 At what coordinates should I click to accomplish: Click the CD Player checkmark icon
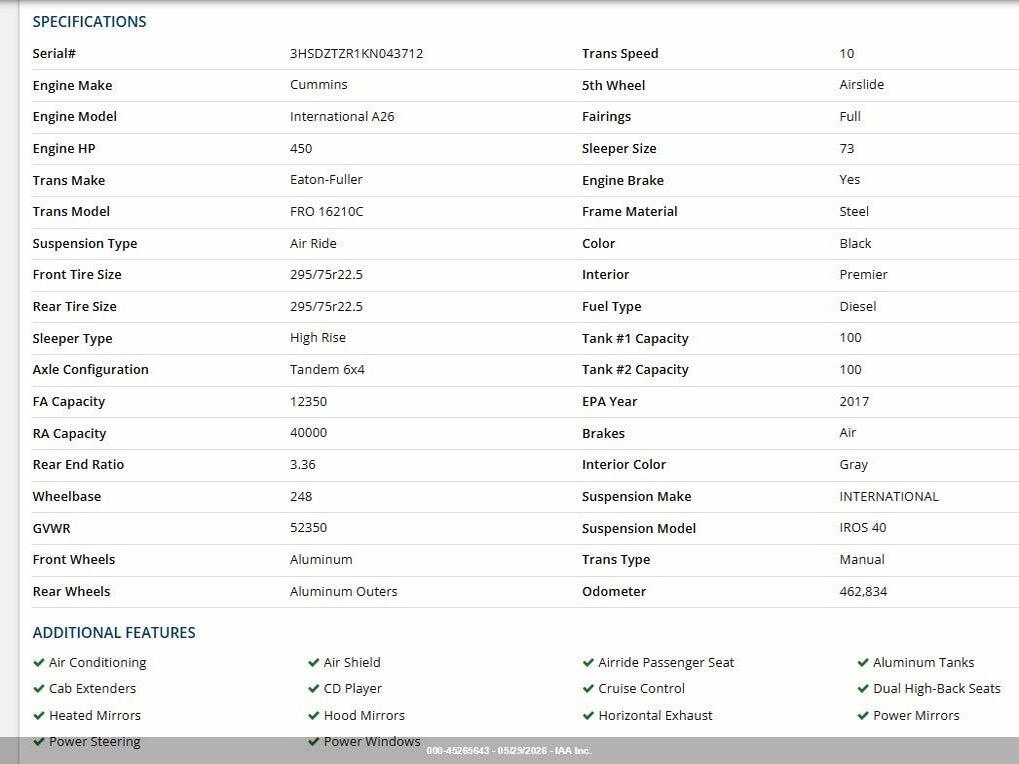[313, 689]
